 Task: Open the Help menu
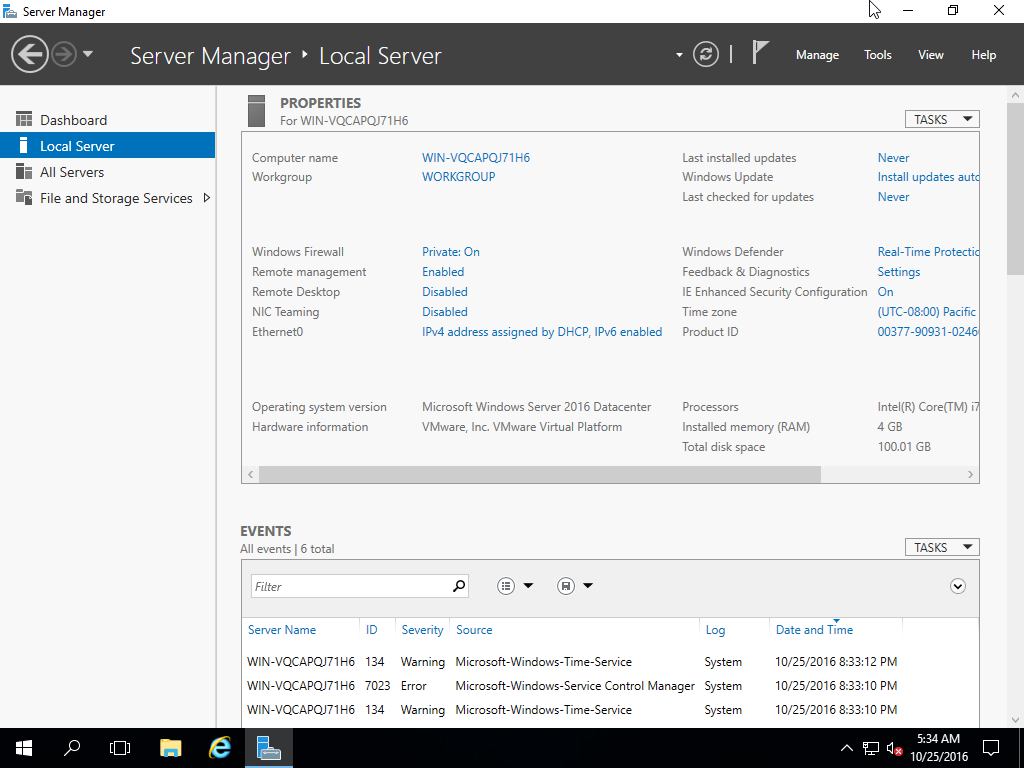click(x=983, y=55)
